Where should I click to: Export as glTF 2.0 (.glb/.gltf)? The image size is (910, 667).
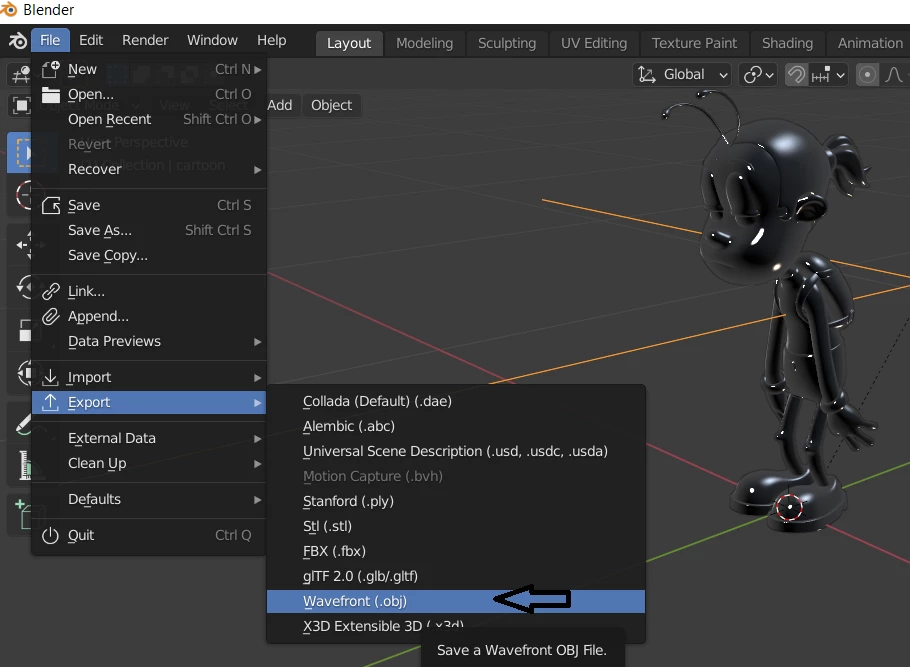click(456, 576)
